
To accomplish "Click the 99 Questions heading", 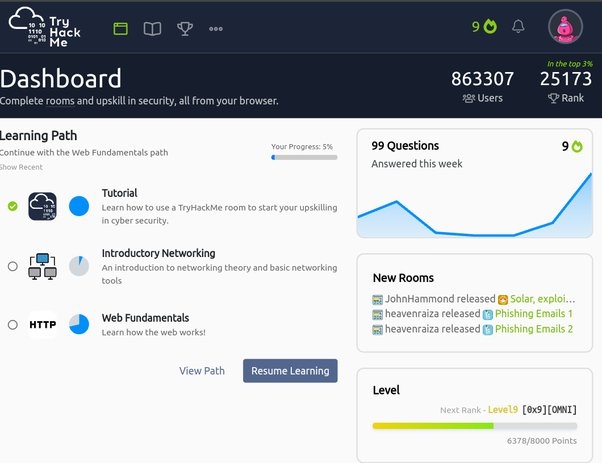I will (405, 146).
